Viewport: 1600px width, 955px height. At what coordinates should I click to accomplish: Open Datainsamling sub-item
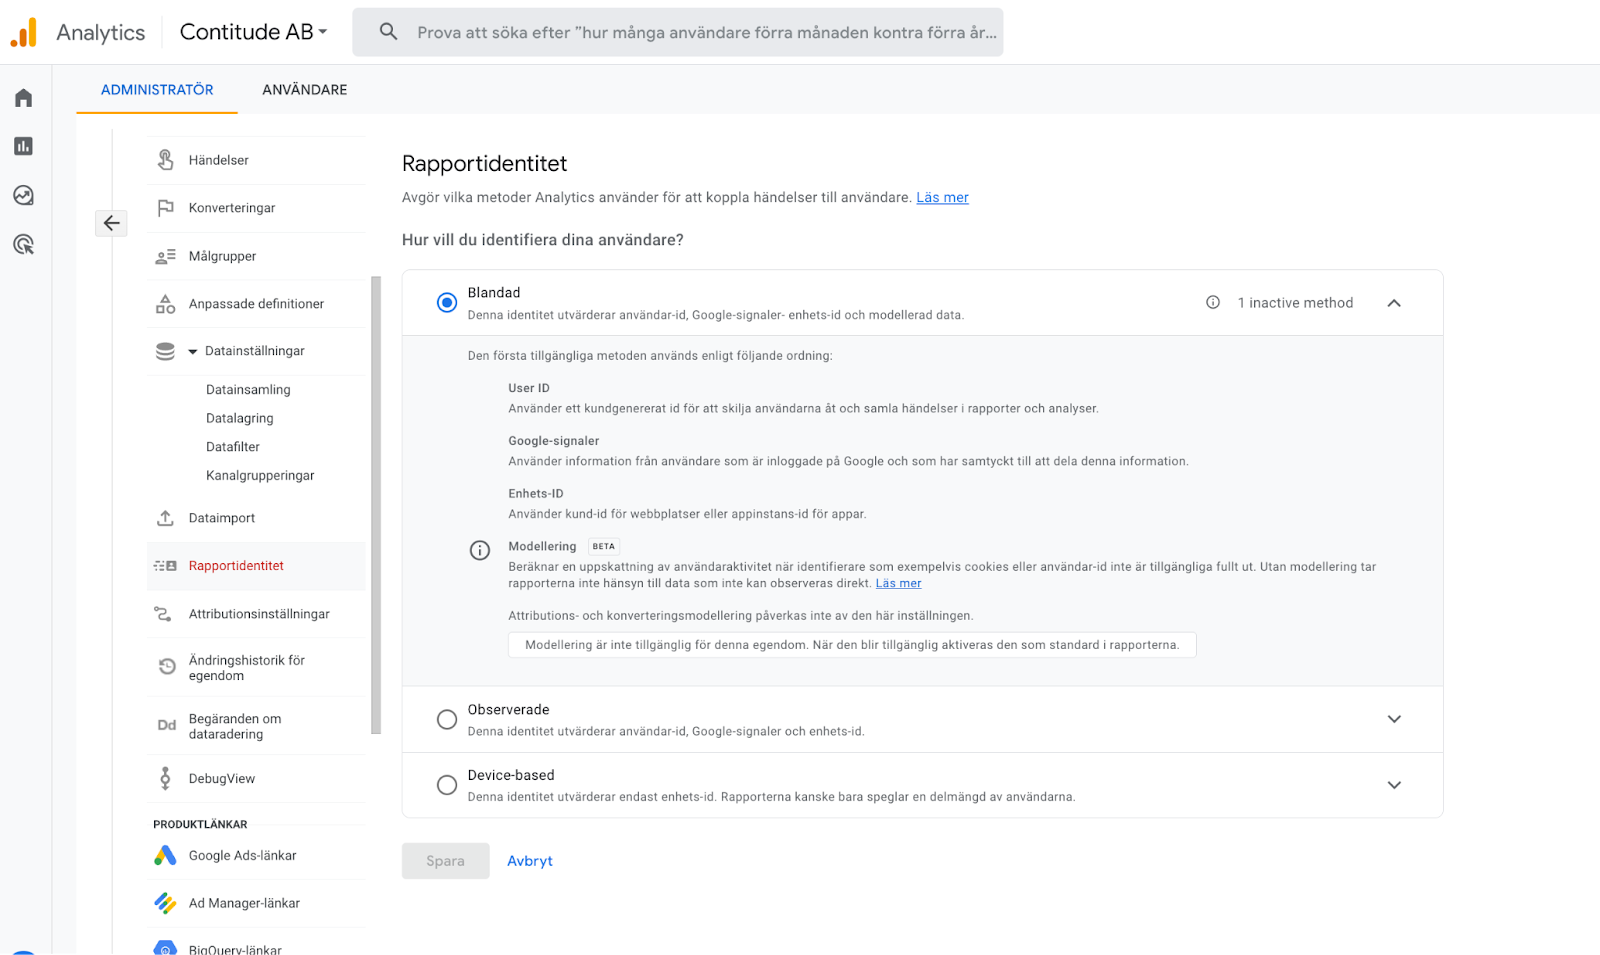pyautogui.click(x=248, y=390)
